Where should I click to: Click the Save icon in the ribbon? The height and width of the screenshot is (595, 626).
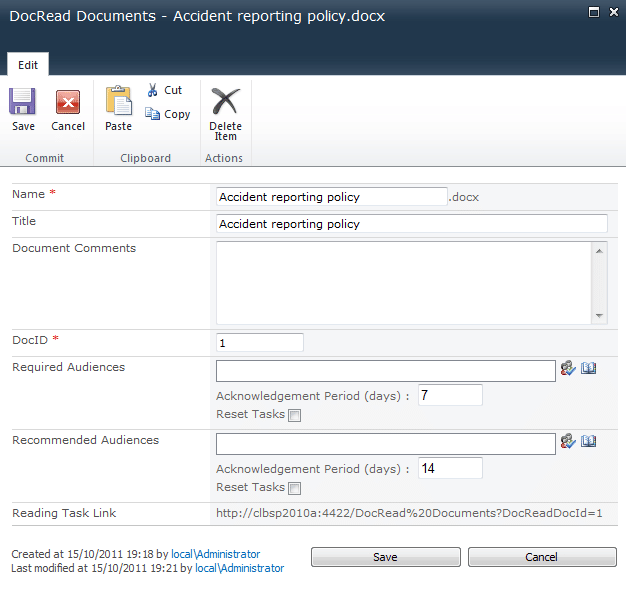click(23, 103)
